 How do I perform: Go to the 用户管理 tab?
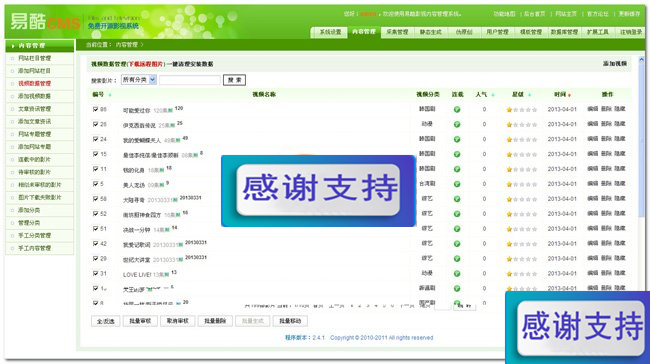(x=497, y=32)
